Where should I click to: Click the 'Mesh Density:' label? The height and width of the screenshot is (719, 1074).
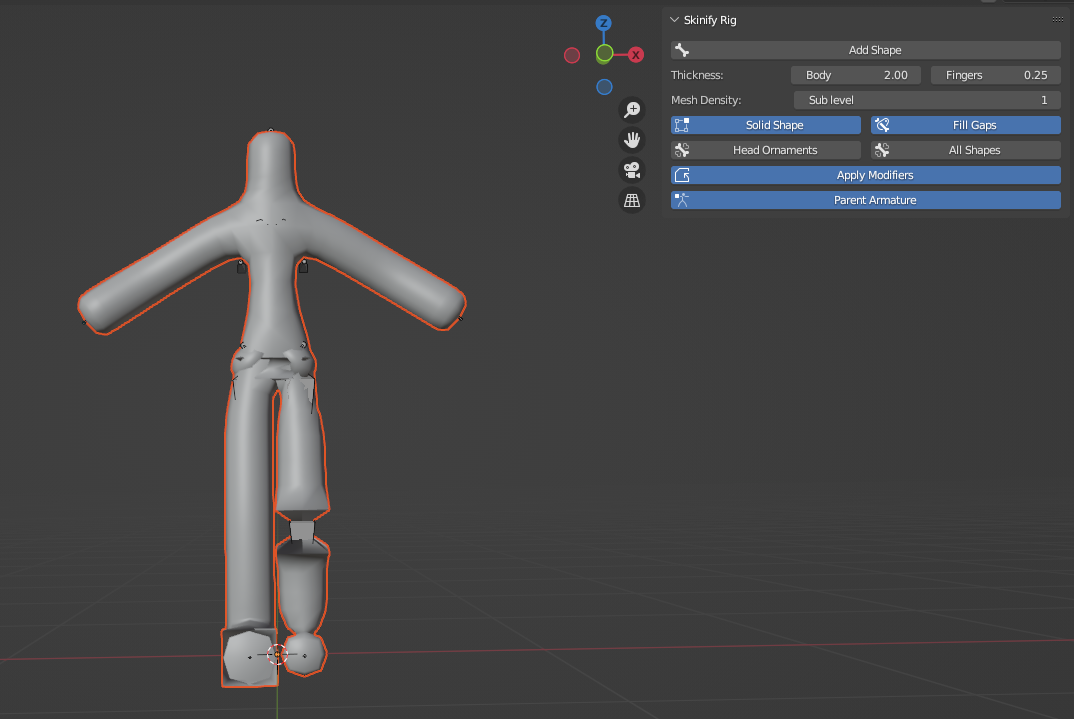(x=705, y=100)
